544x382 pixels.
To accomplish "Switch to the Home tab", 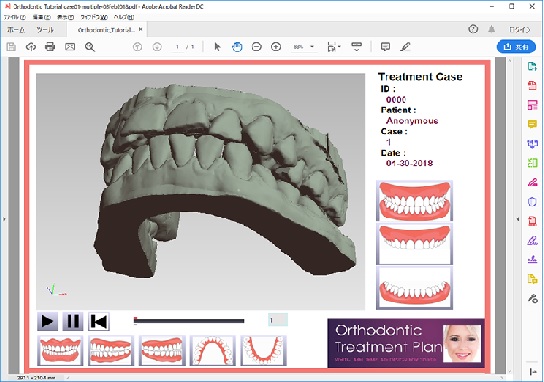I will [16, 30].
